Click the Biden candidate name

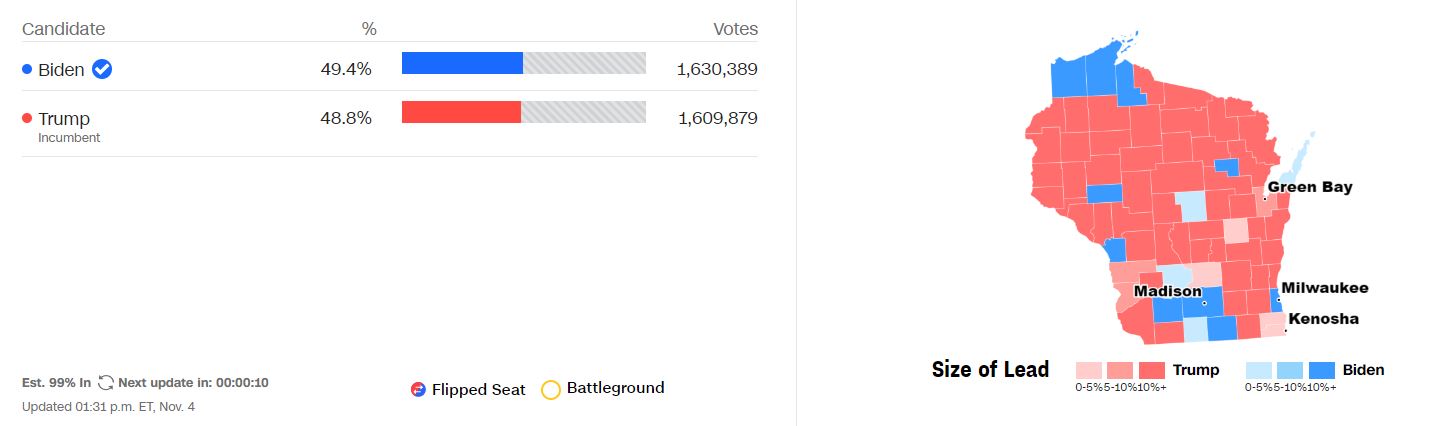(61, 70)
